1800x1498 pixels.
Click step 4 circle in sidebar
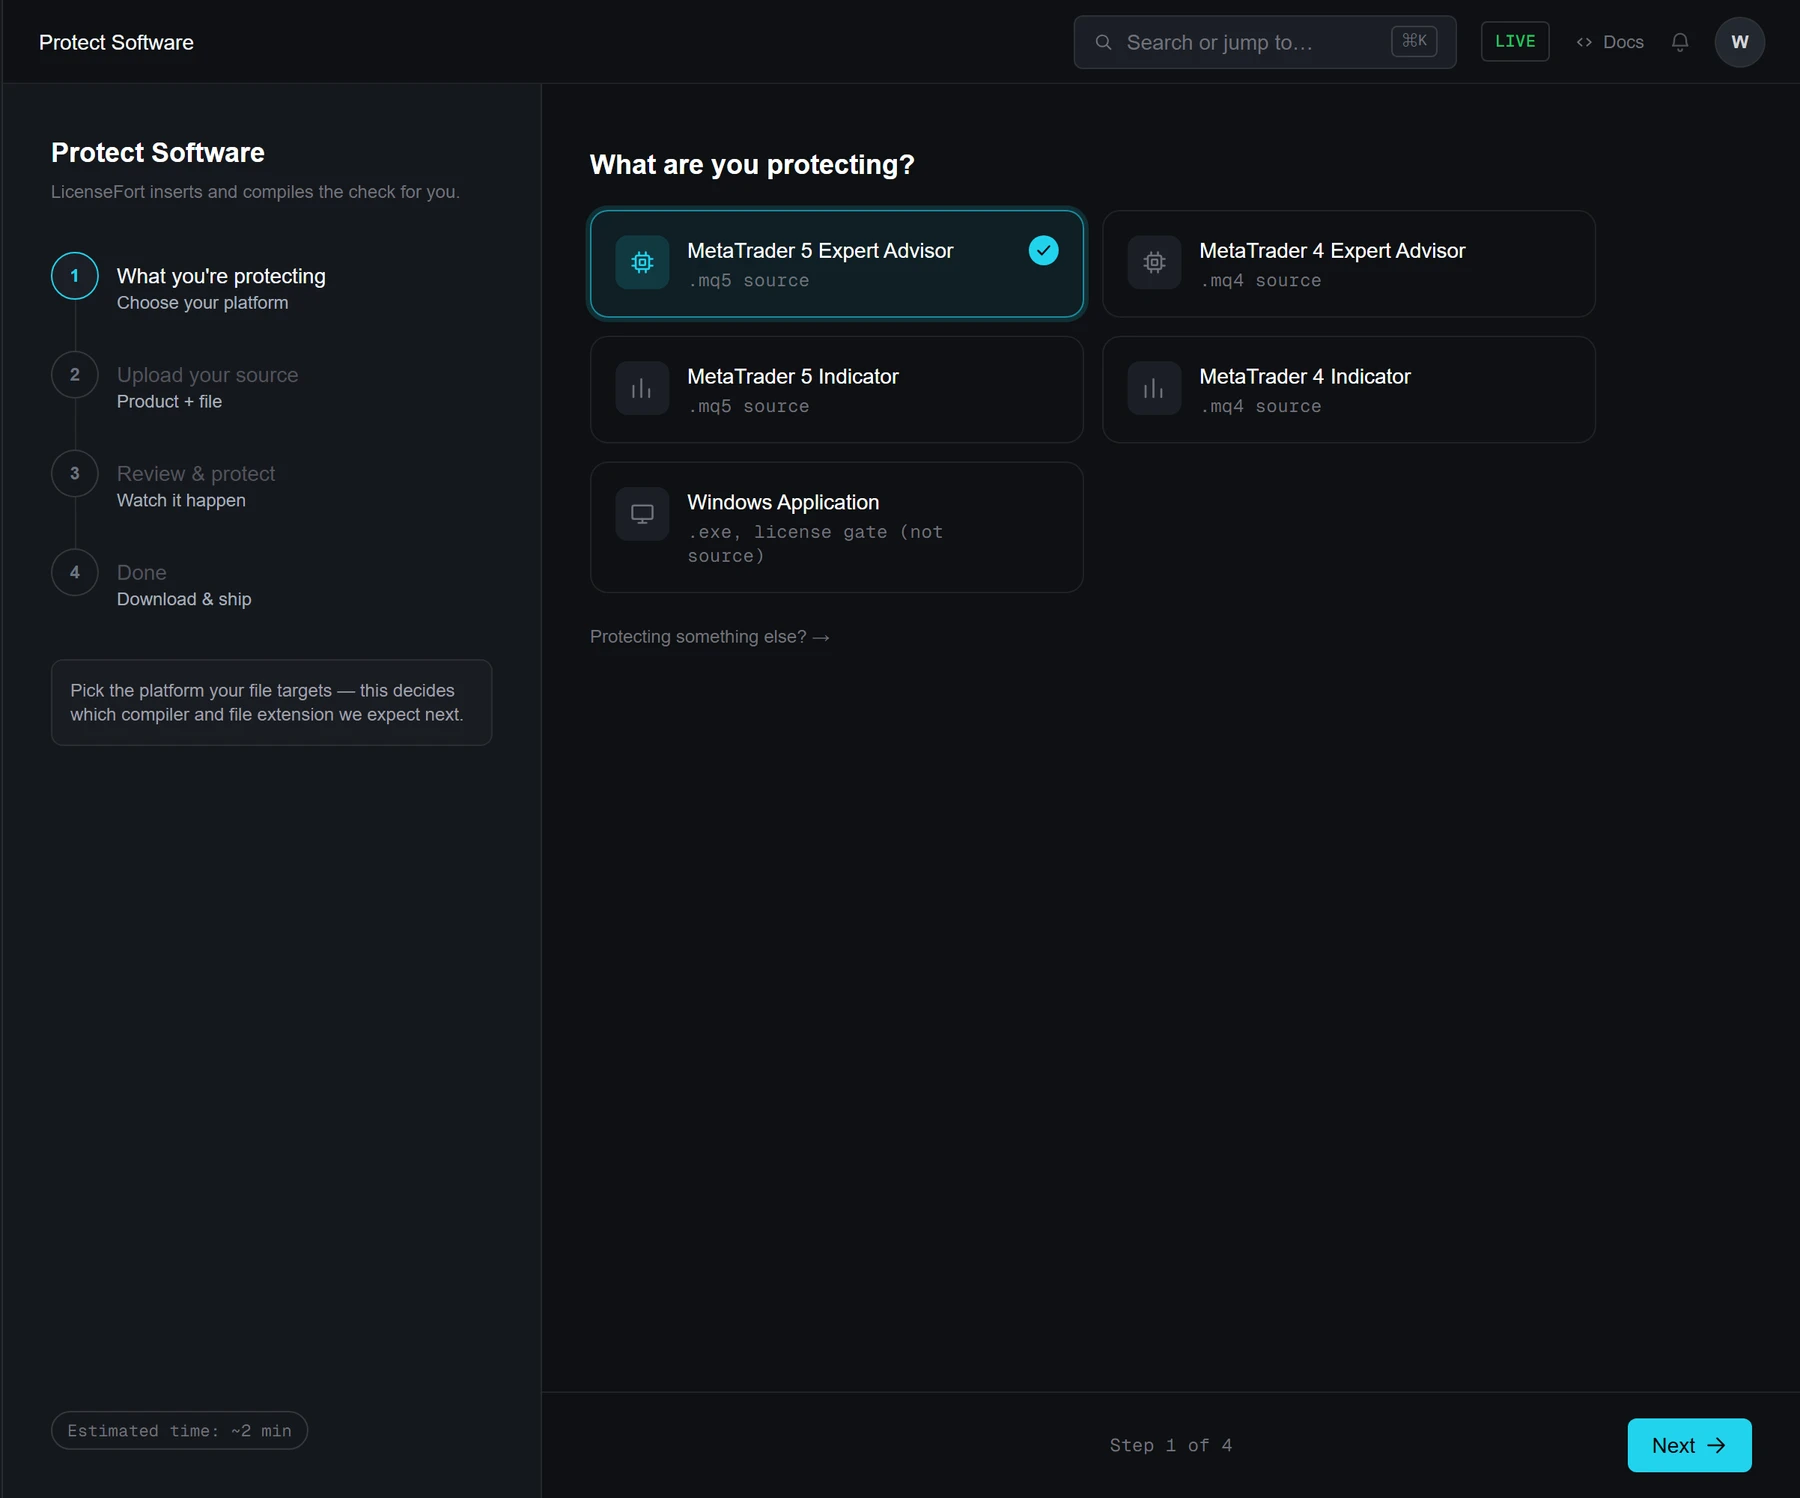(75, 573)
